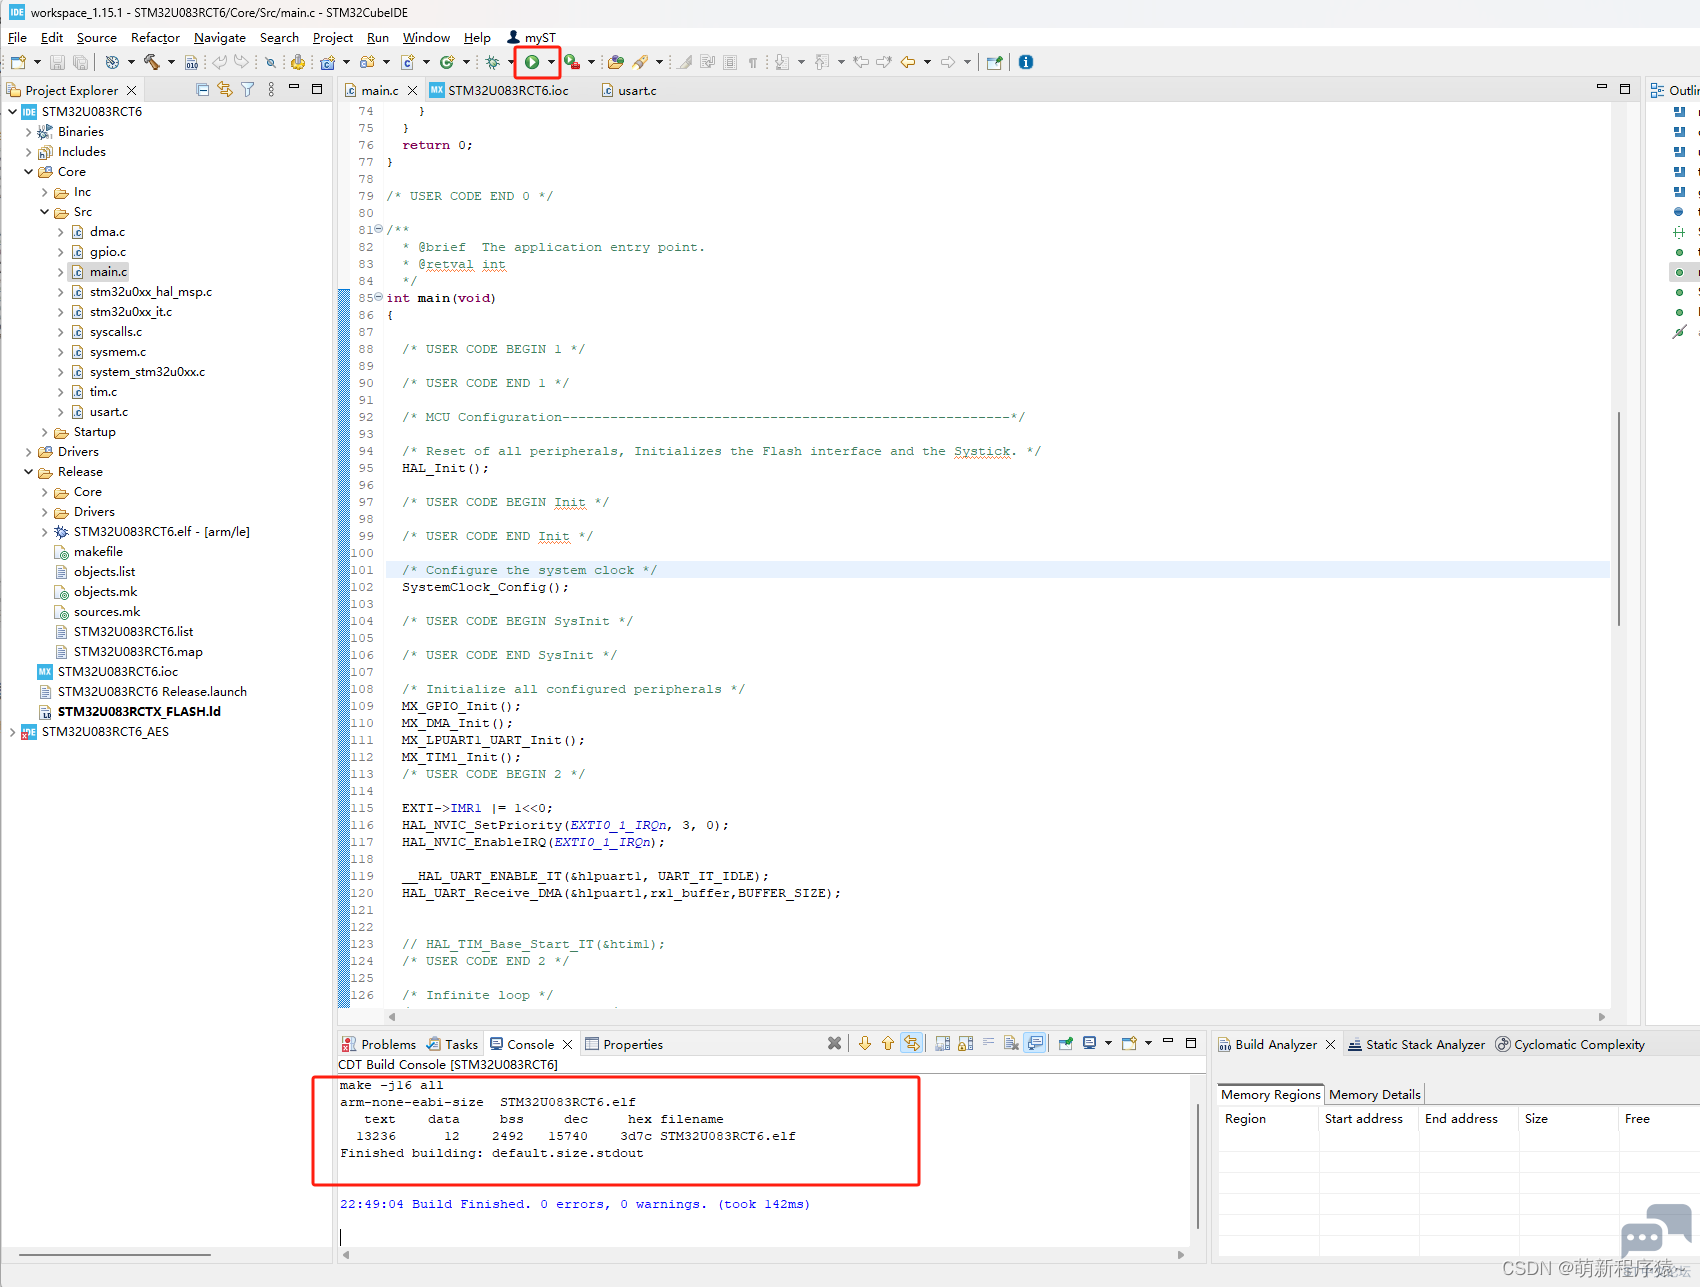The height and width of the screenshot is (1287, 1700).
Task: Open the Run button dropdown arrow
Action: click(551, 62)
